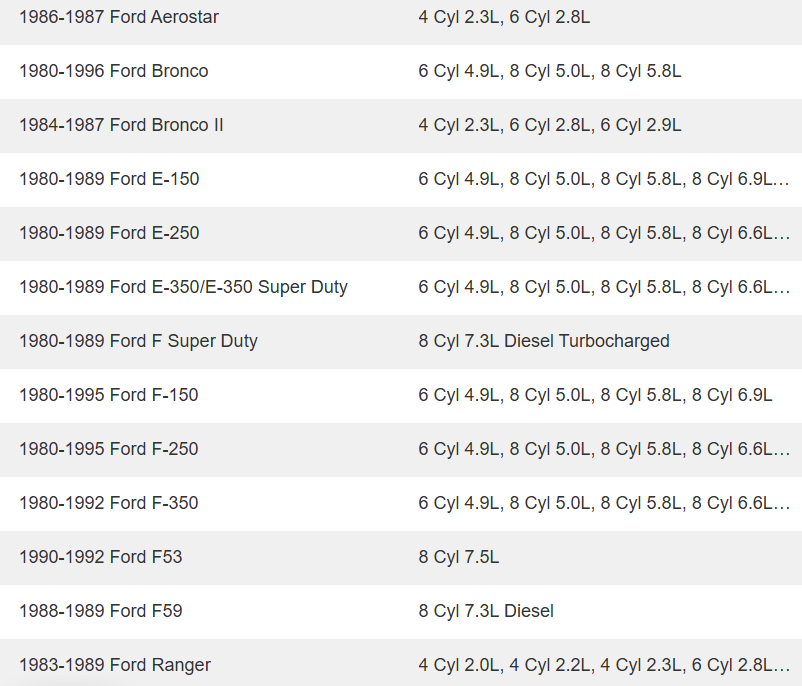The height and width of the screenshot is (686, 802).
Task: Click the truncated engine list for Ford F-250
Action: [x=604, y=449]
